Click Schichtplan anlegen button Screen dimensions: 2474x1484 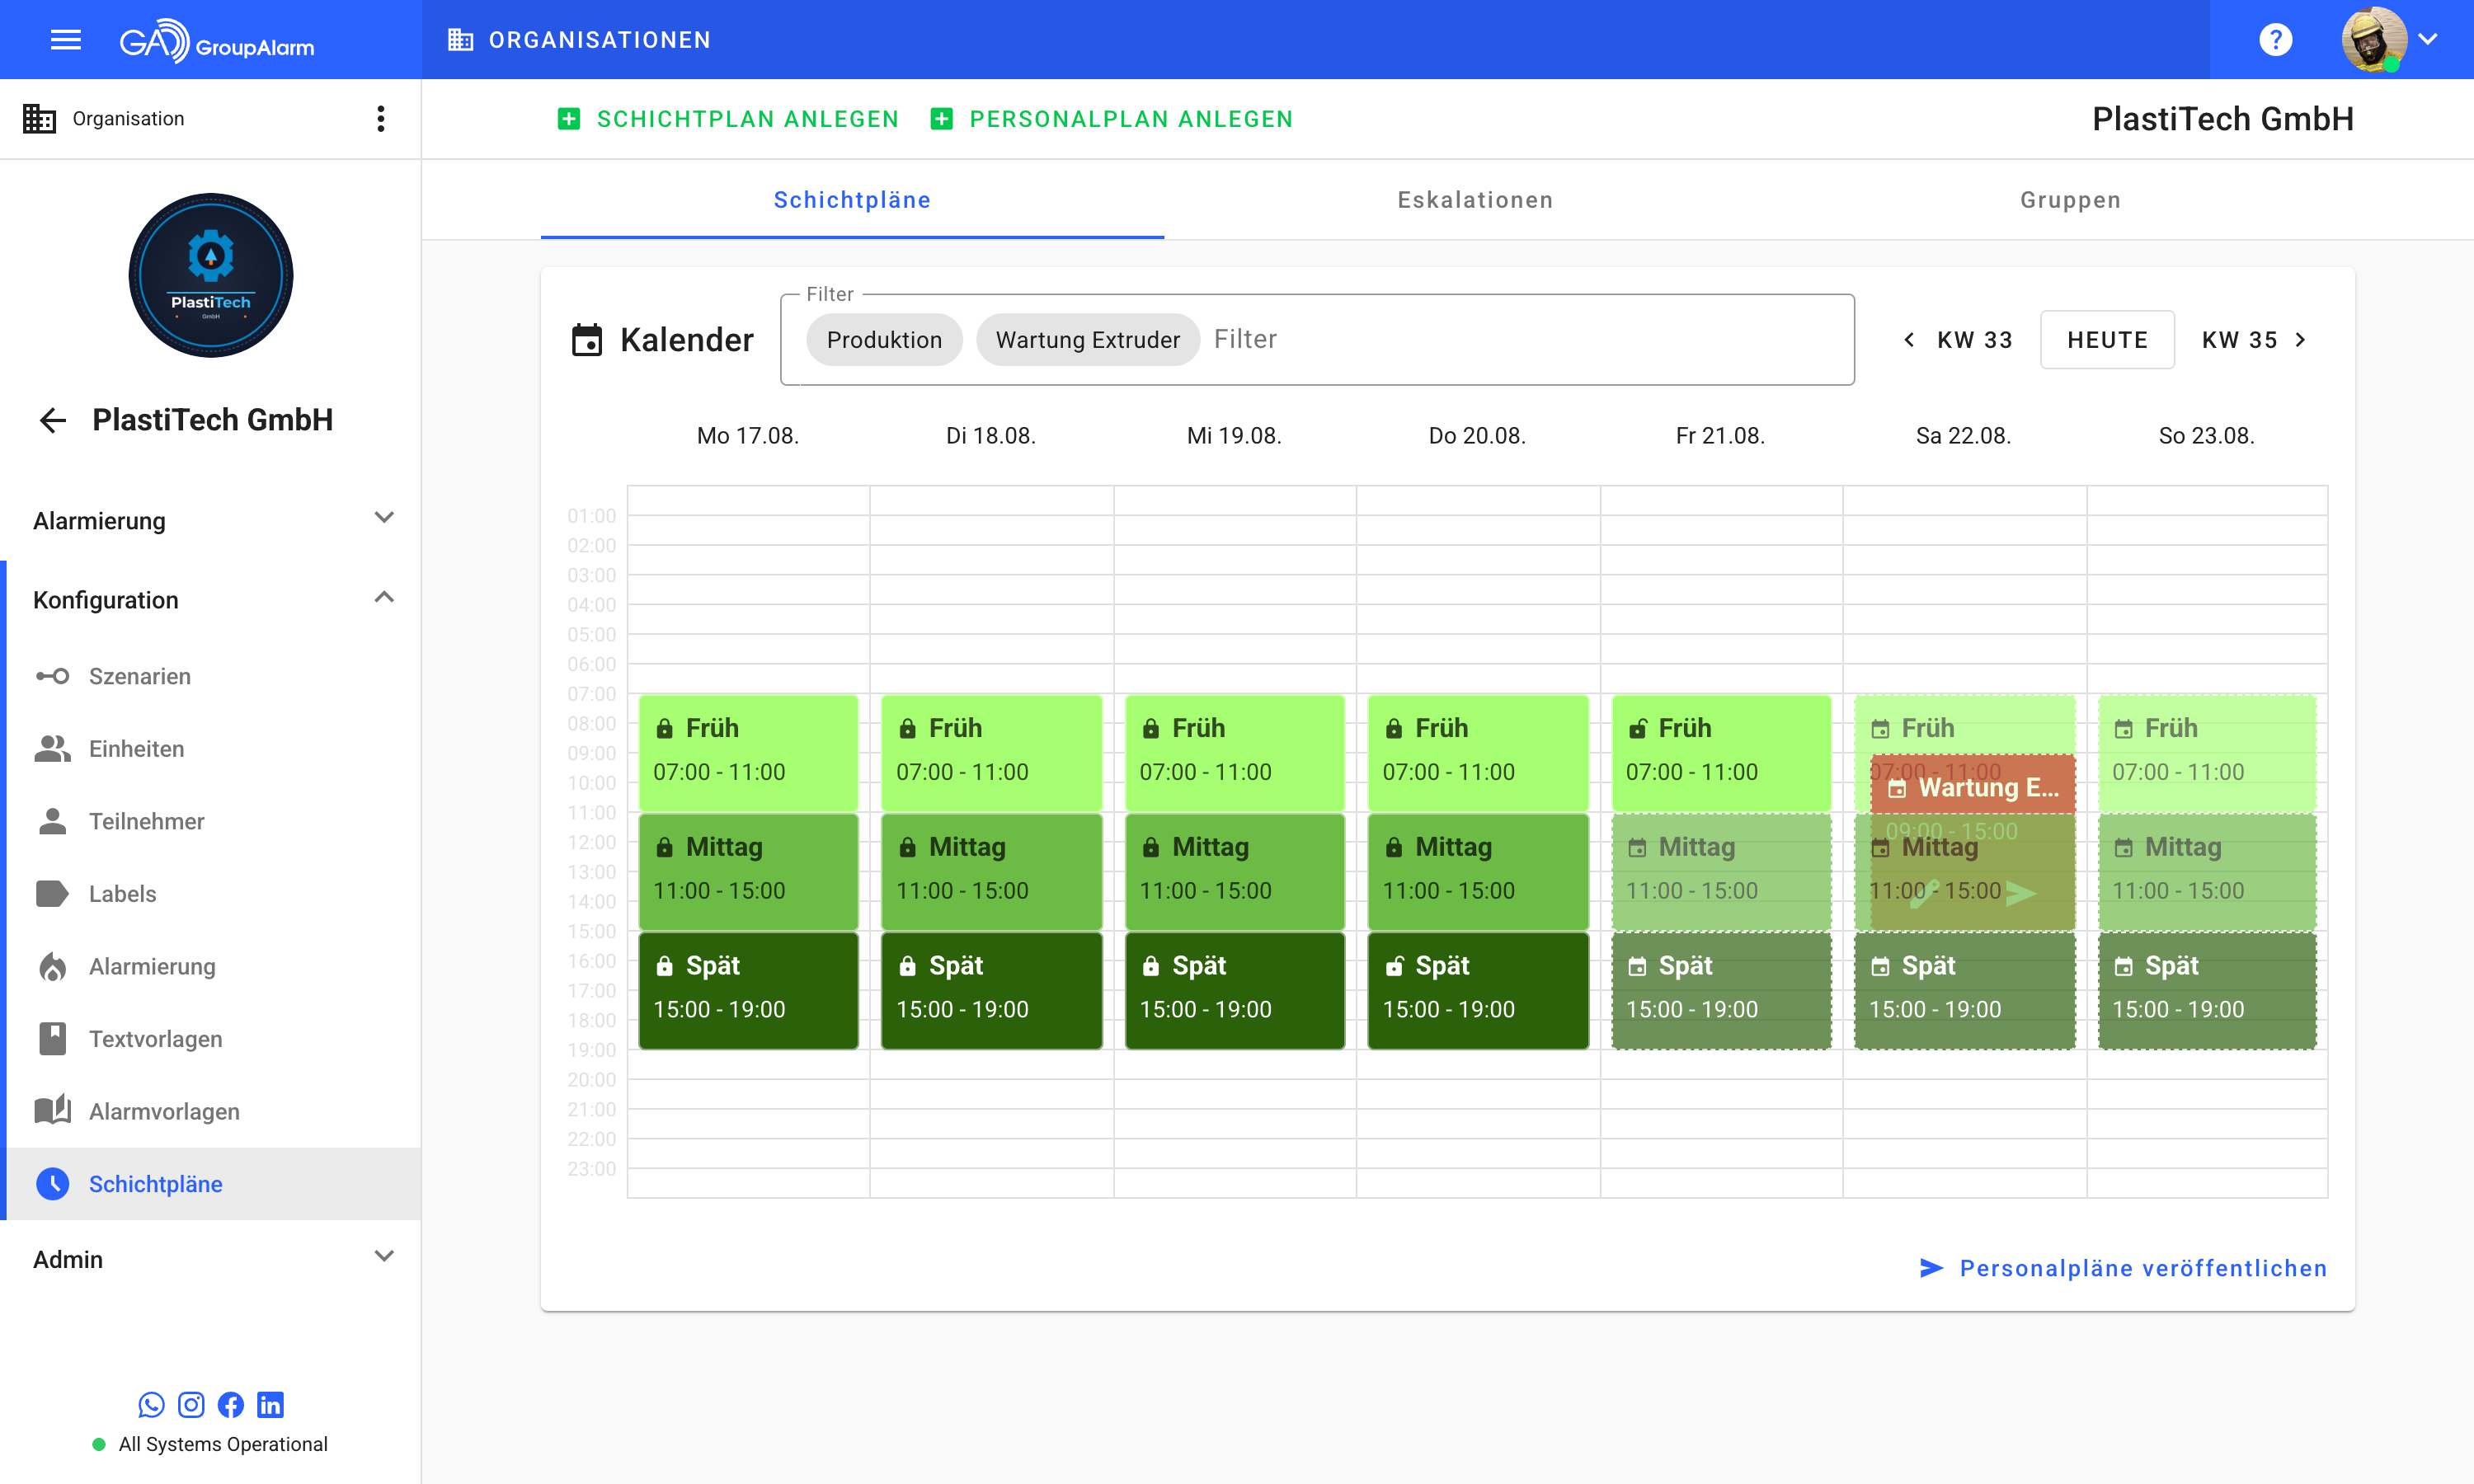[728, 119]
